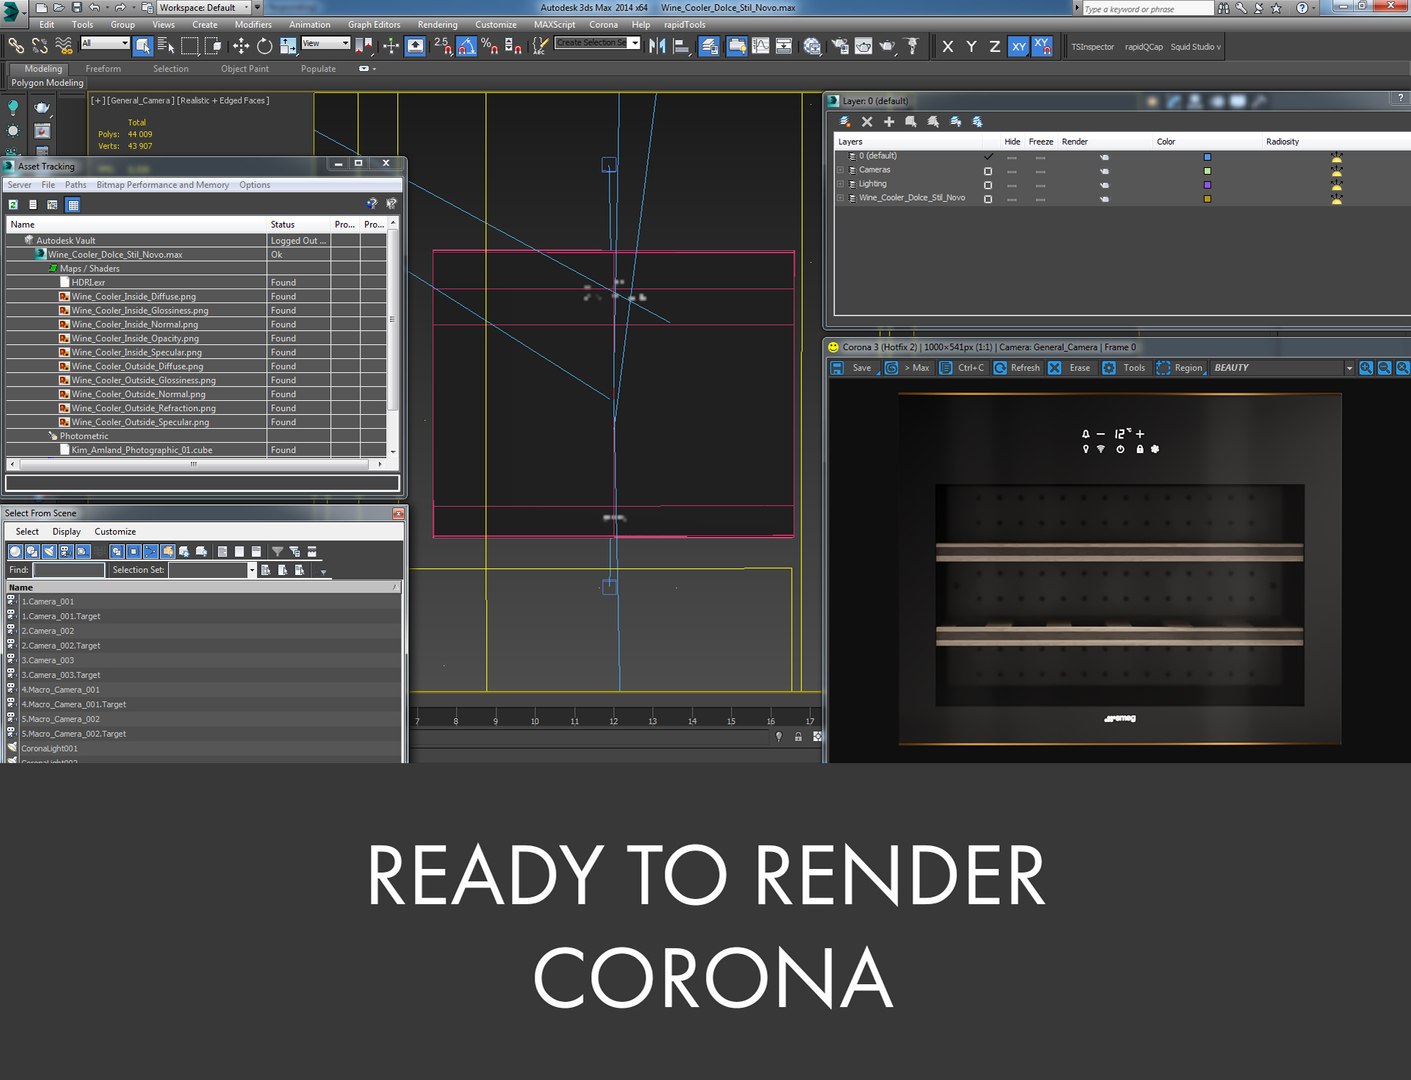Choose the Select and Rotate tool
1411x1080 pixels.
(264, 46)
